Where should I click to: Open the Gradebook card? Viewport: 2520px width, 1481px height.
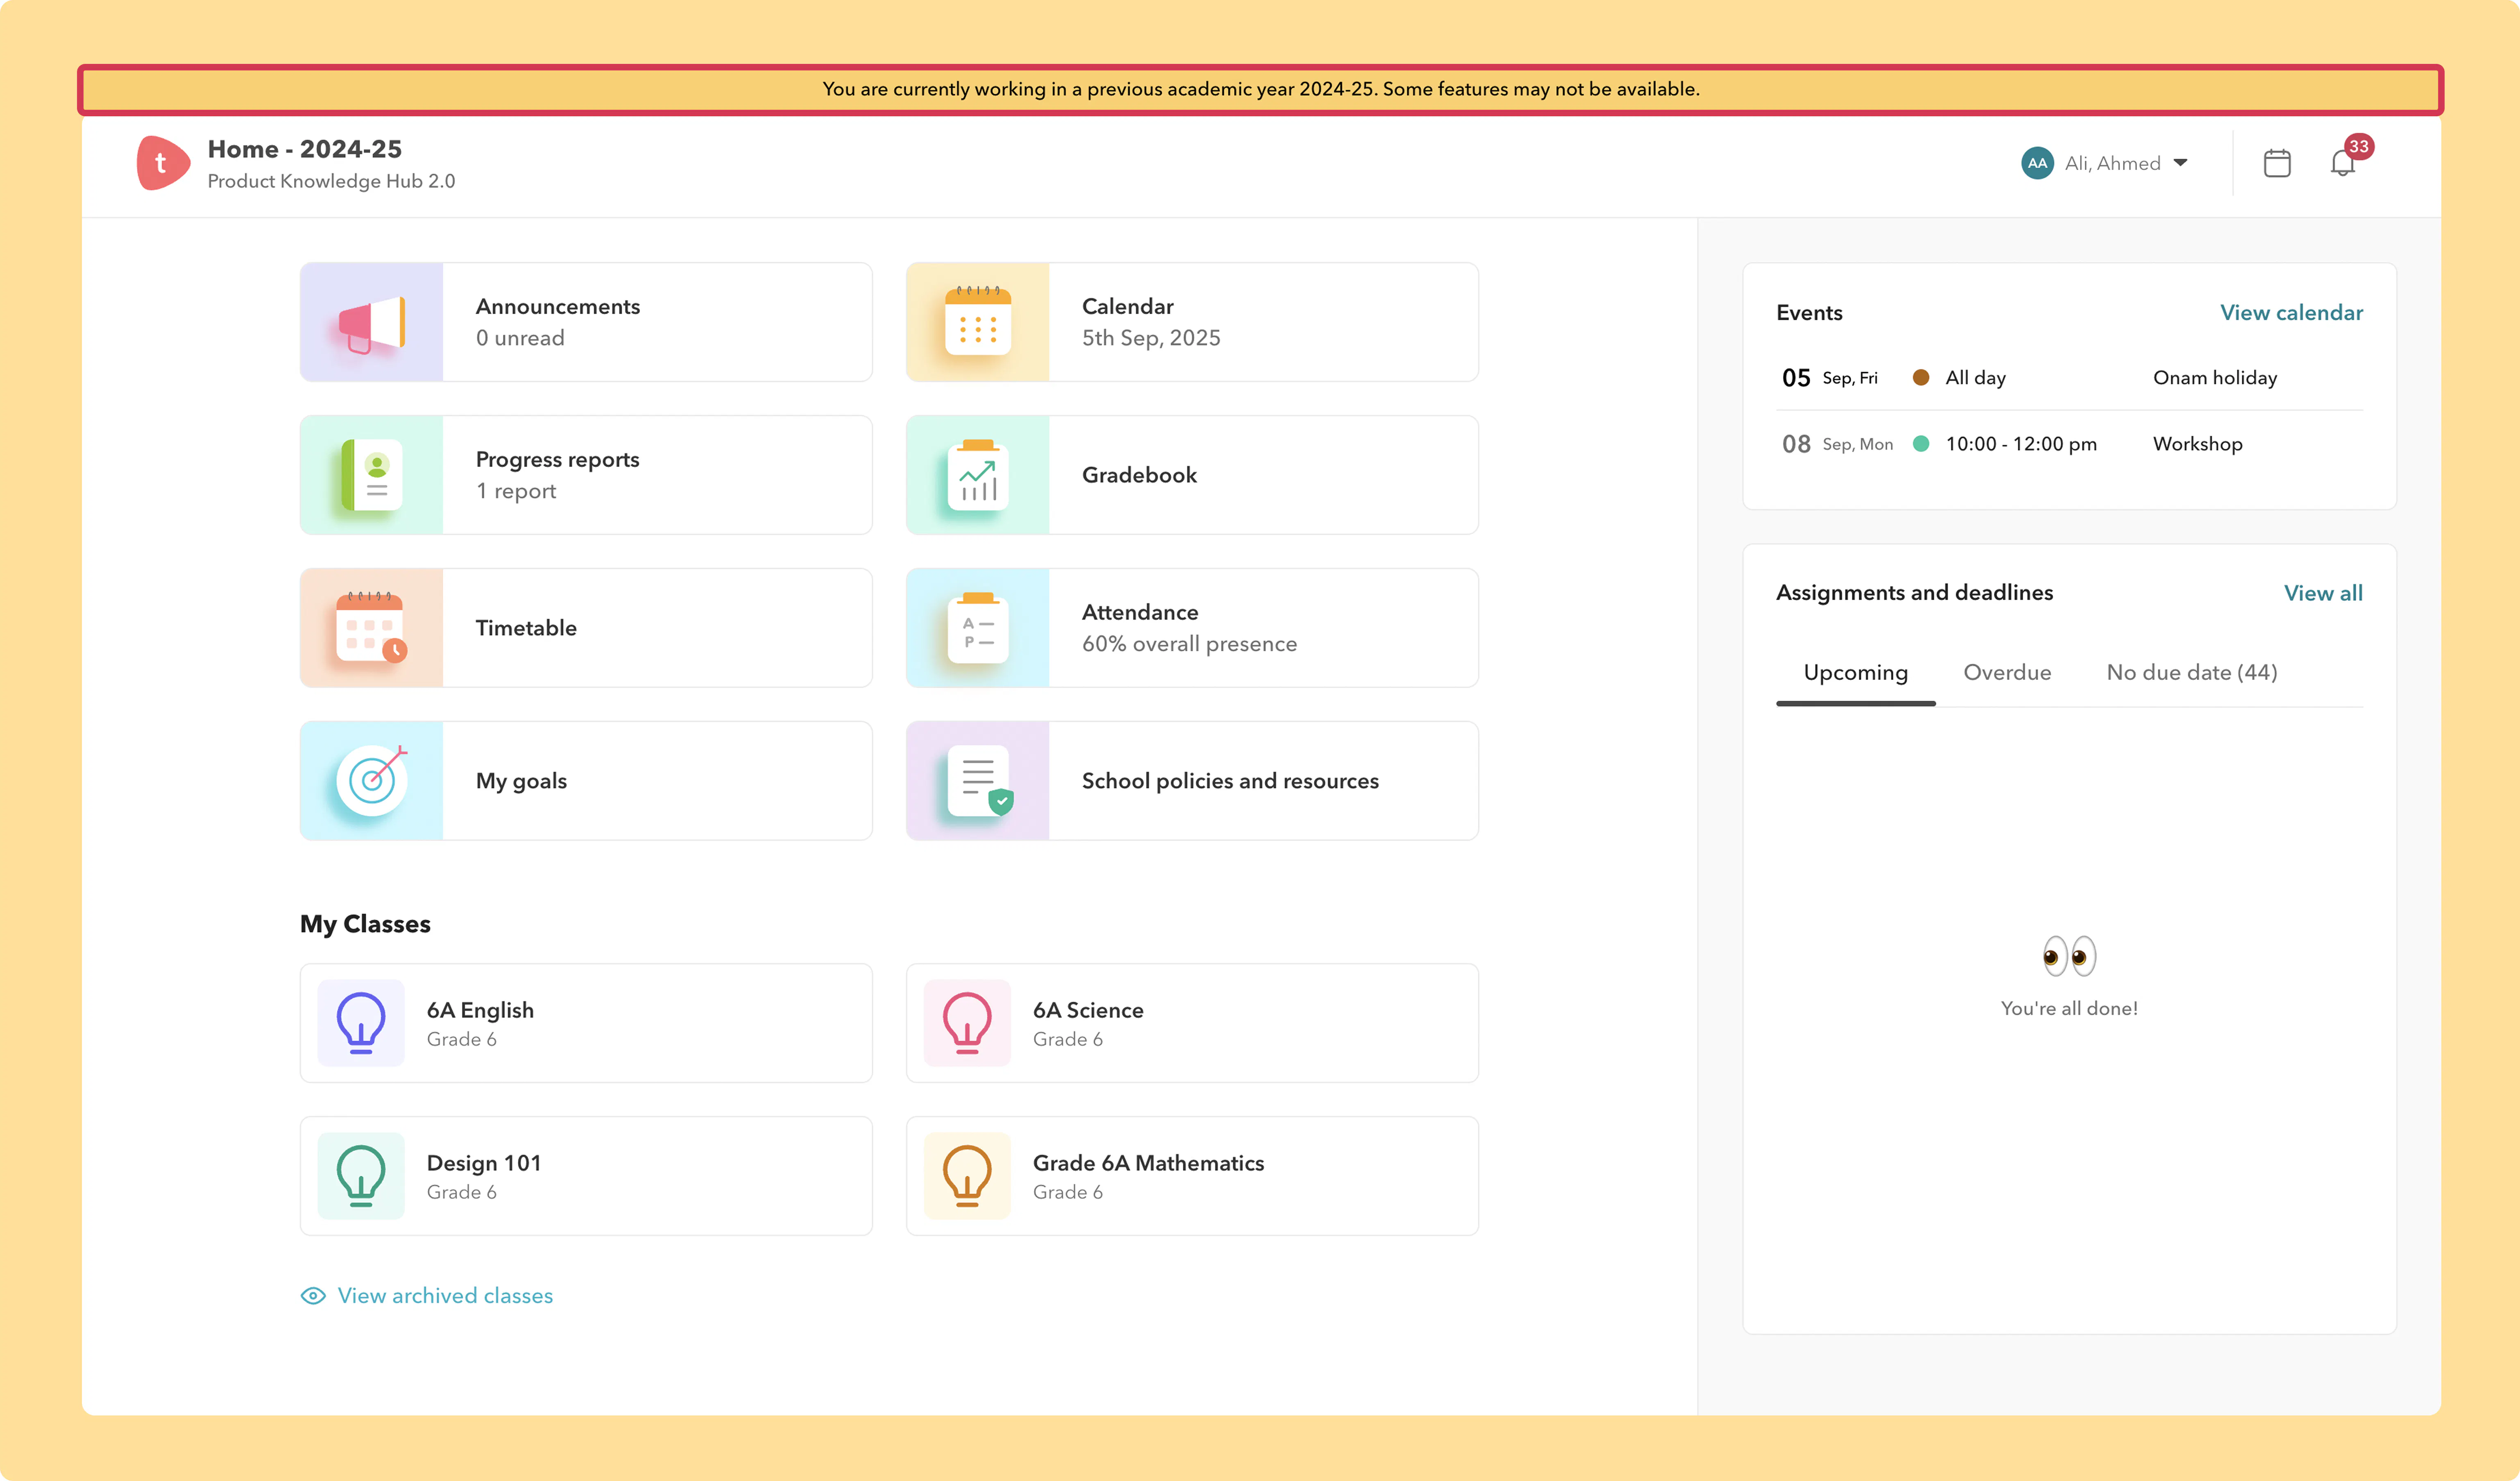[1192, 475]
